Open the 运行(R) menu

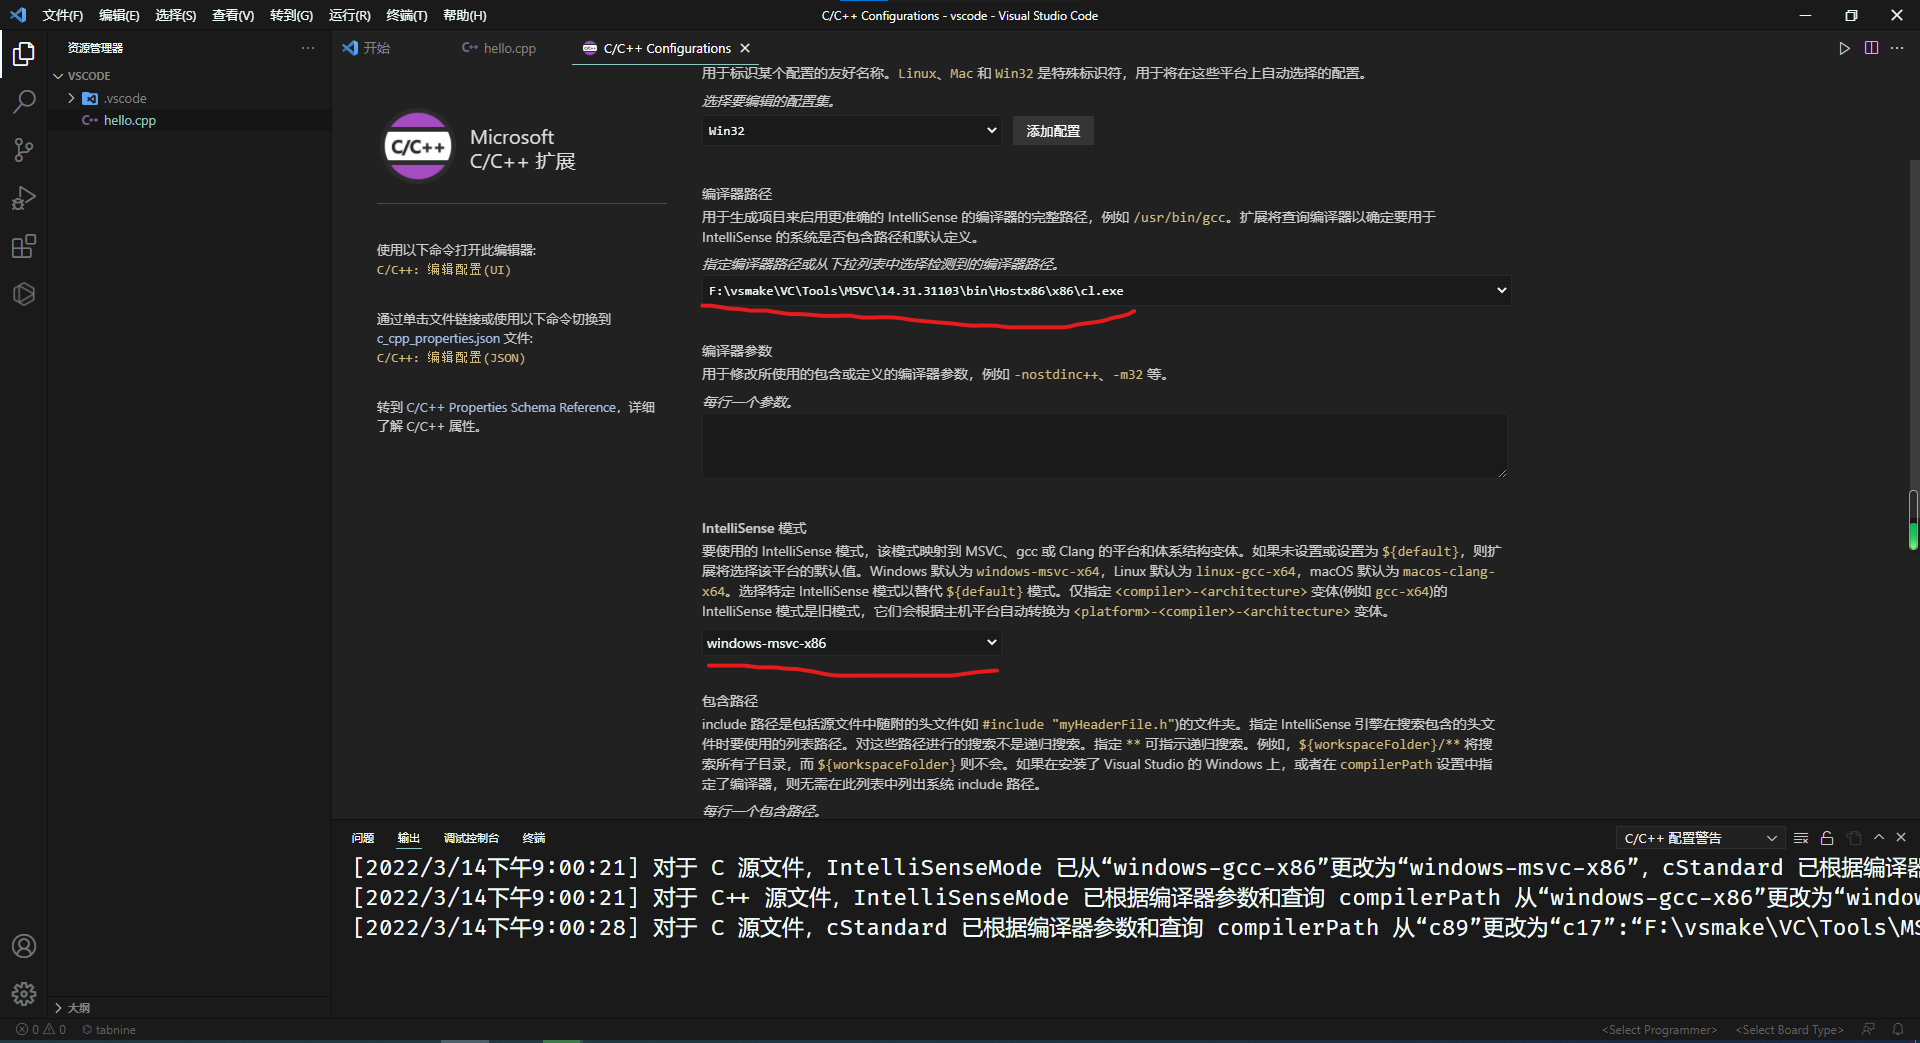(350, 15)
